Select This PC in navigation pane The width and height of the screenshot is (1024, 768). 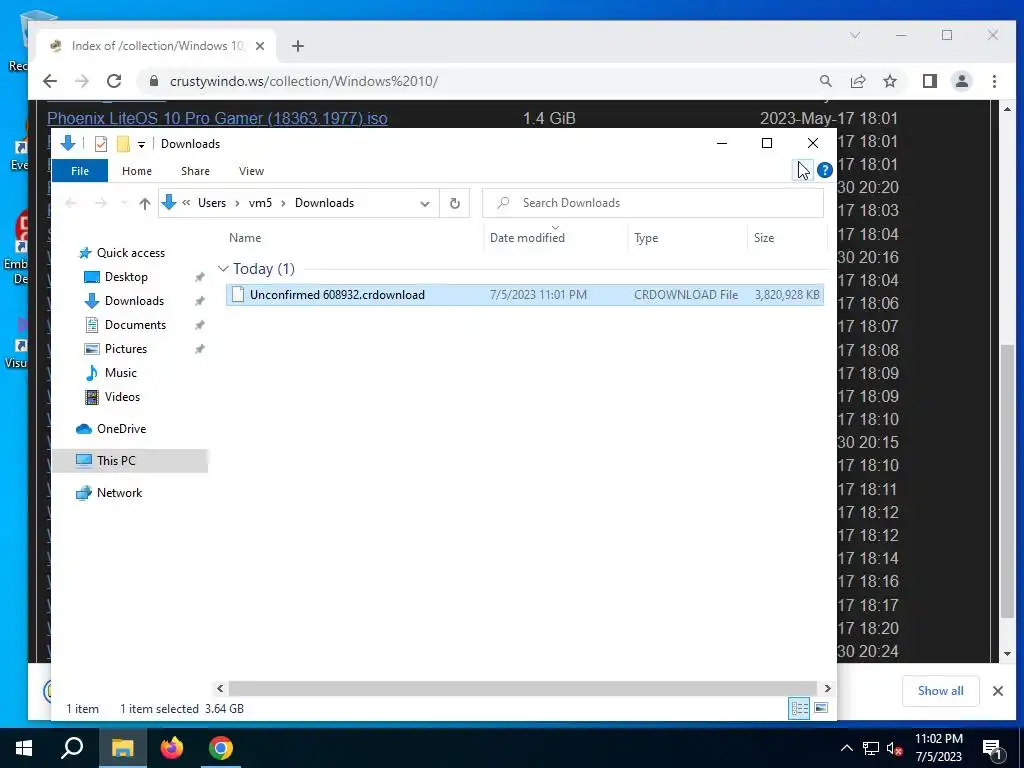[x=129, y=461]
